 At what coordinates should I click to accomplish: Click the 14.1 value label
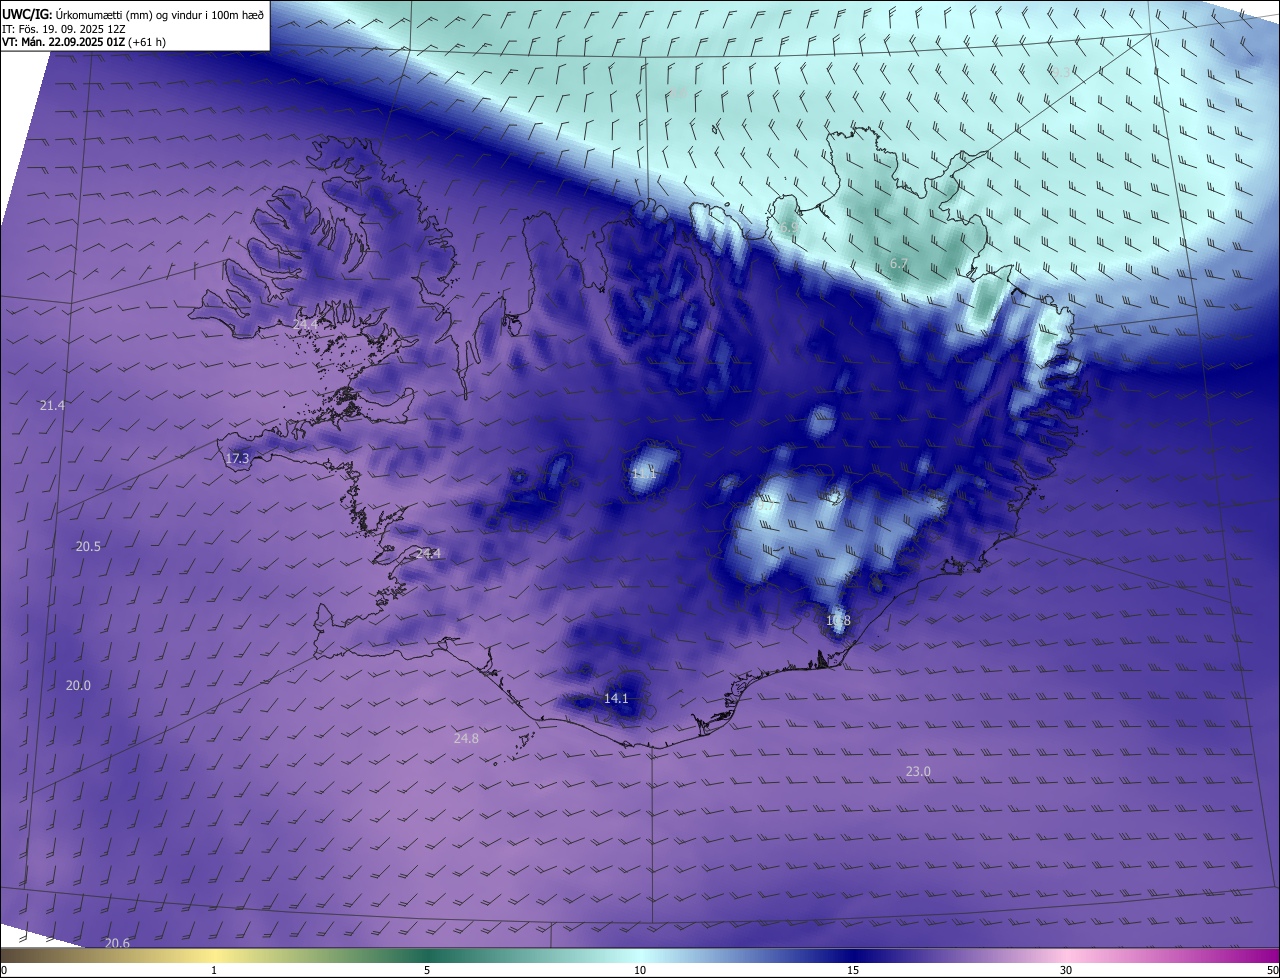[x=617, y=698]
